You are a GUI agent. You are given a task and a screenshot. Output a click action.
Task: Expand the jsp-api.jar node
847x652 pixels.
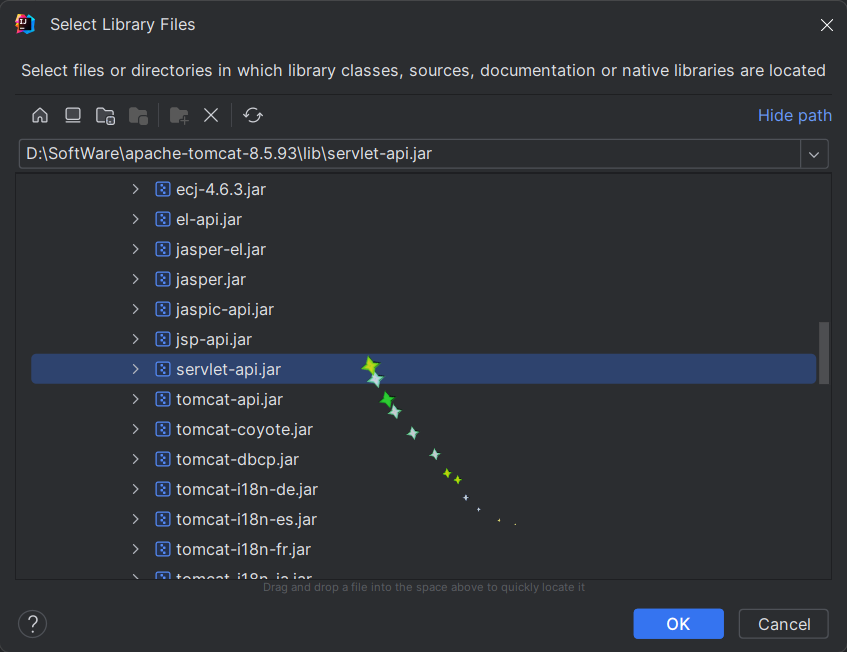136,339
